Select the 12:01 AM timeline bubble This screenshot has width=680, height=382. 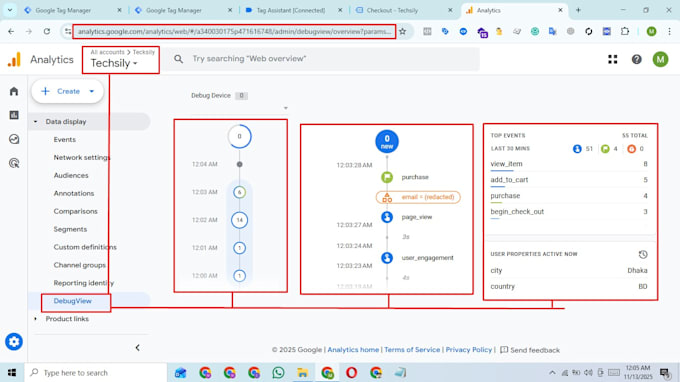pyautogui.click(x=239, y=248)
